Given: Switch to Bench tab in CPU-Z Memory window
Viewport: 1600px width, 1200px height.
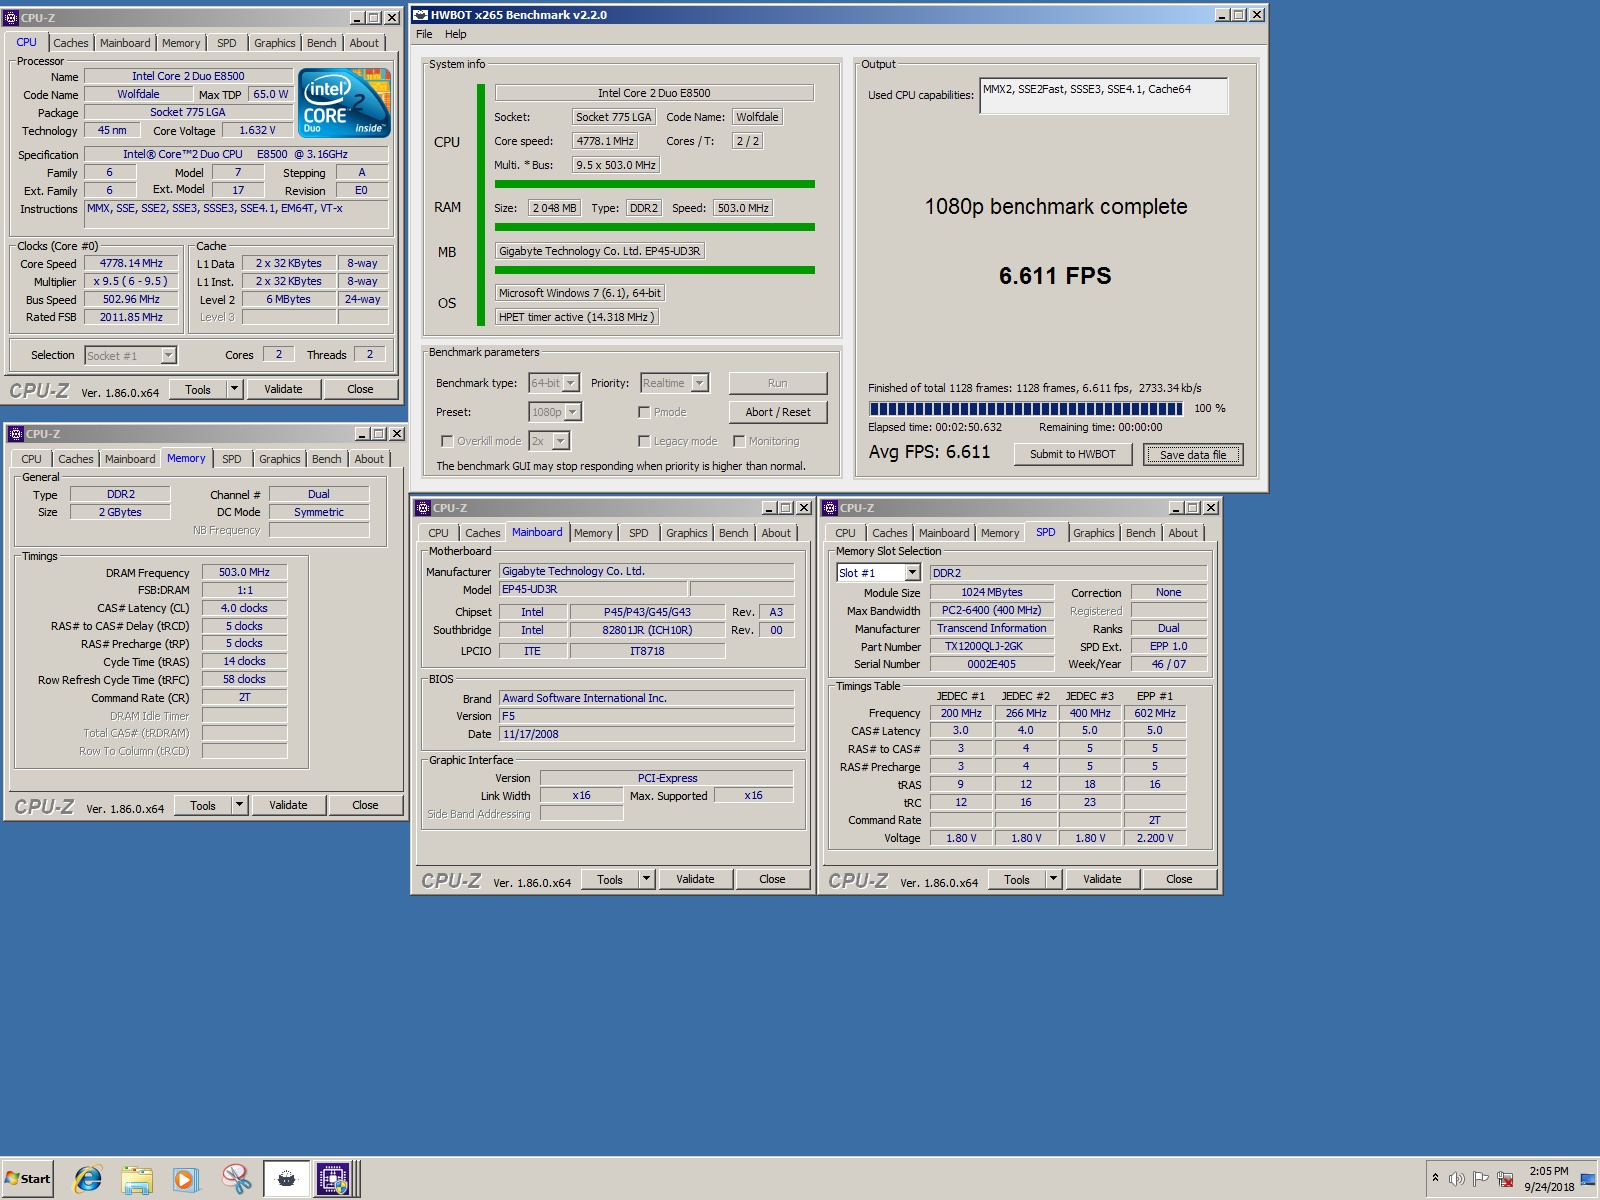Looking at the screenshot, I should [327, 459].
